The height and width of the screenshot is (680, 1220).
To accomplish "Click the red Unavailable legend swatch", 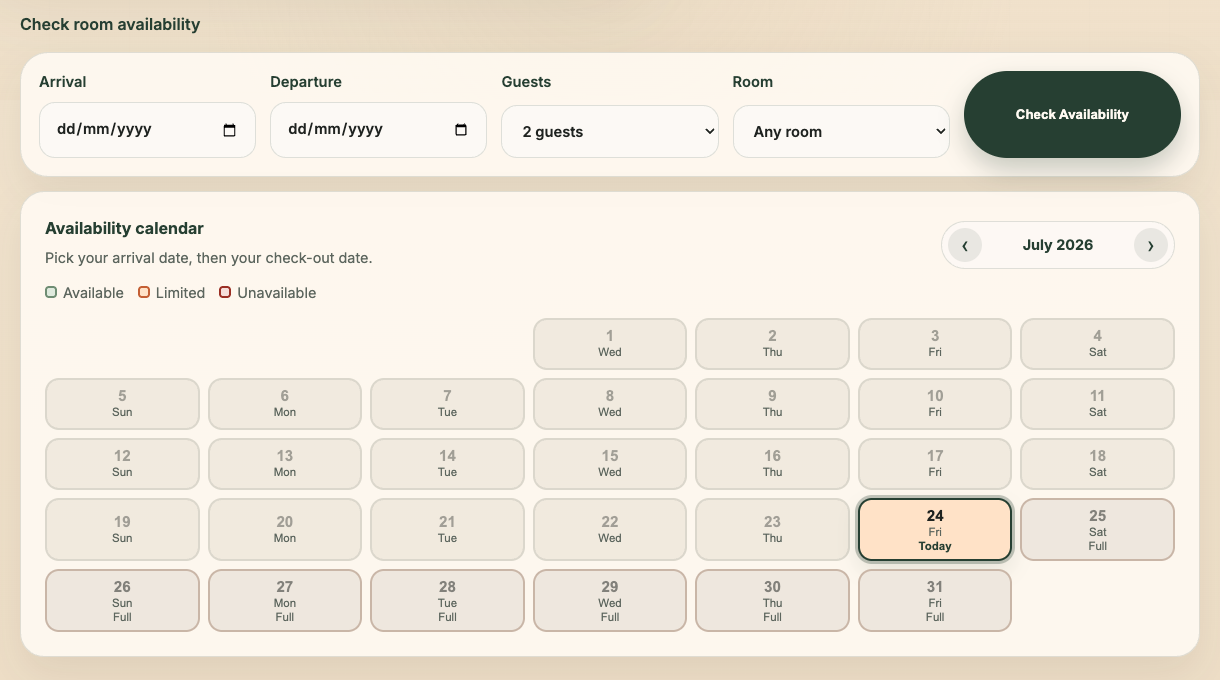I will tap(225, 293).
